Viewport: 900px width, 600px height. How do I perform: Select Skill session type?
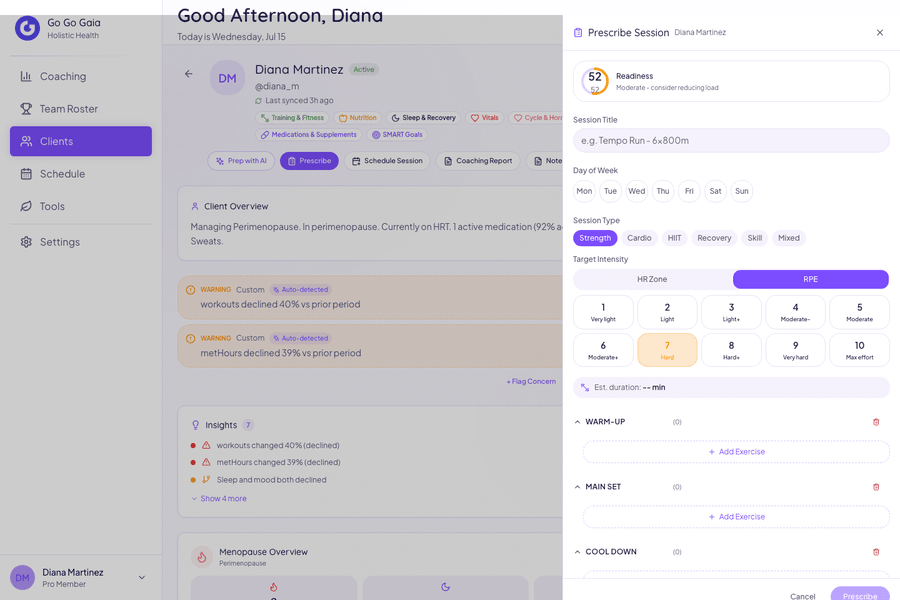pos(755,238)
